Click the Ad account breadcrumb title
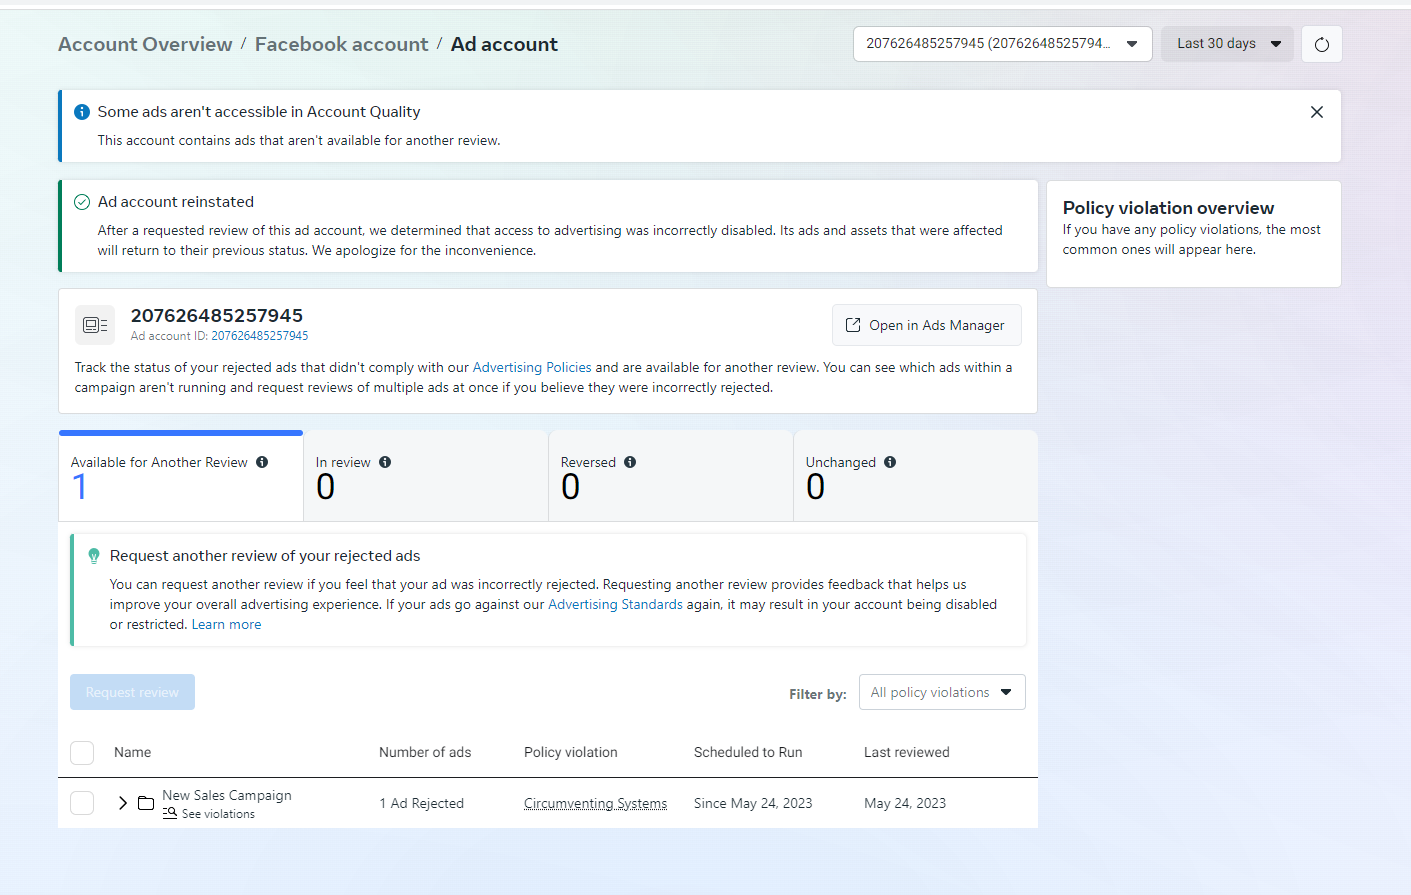This screenshot has width=1411, height=895. [504, 44]
